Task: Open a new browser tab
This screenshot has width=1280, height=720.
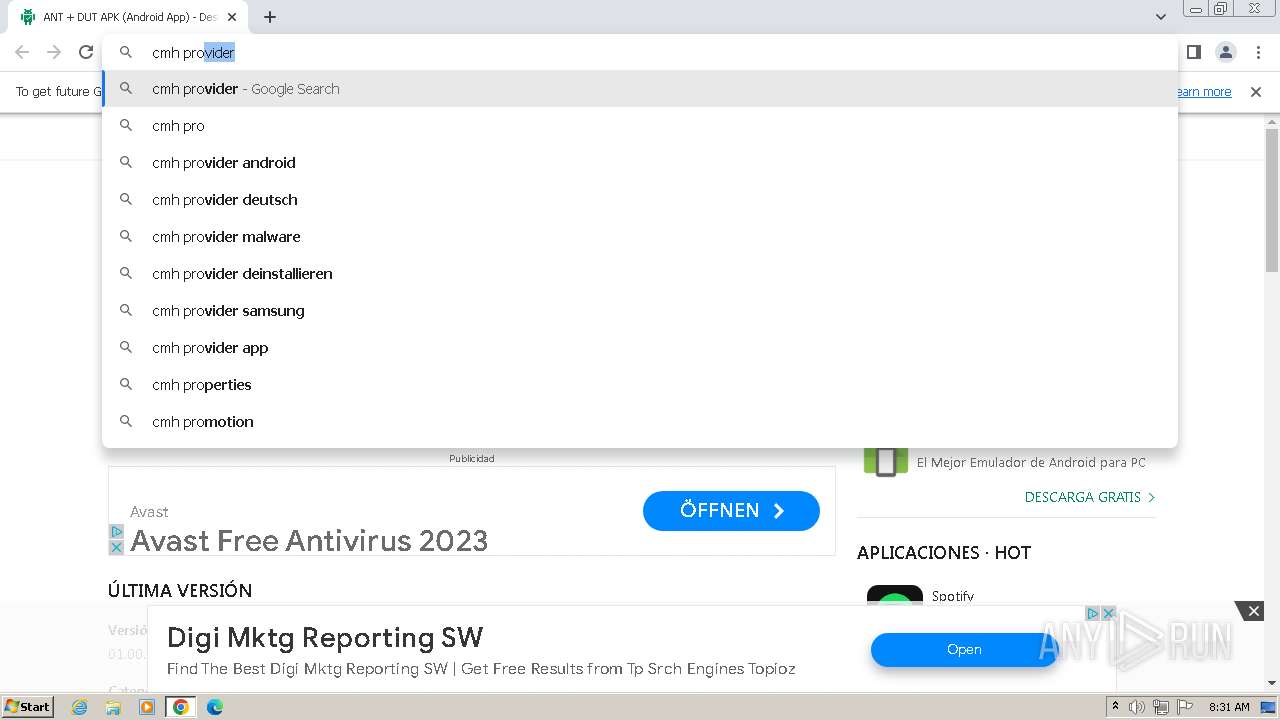Action: pyautogui.click(x=270, y=17)
